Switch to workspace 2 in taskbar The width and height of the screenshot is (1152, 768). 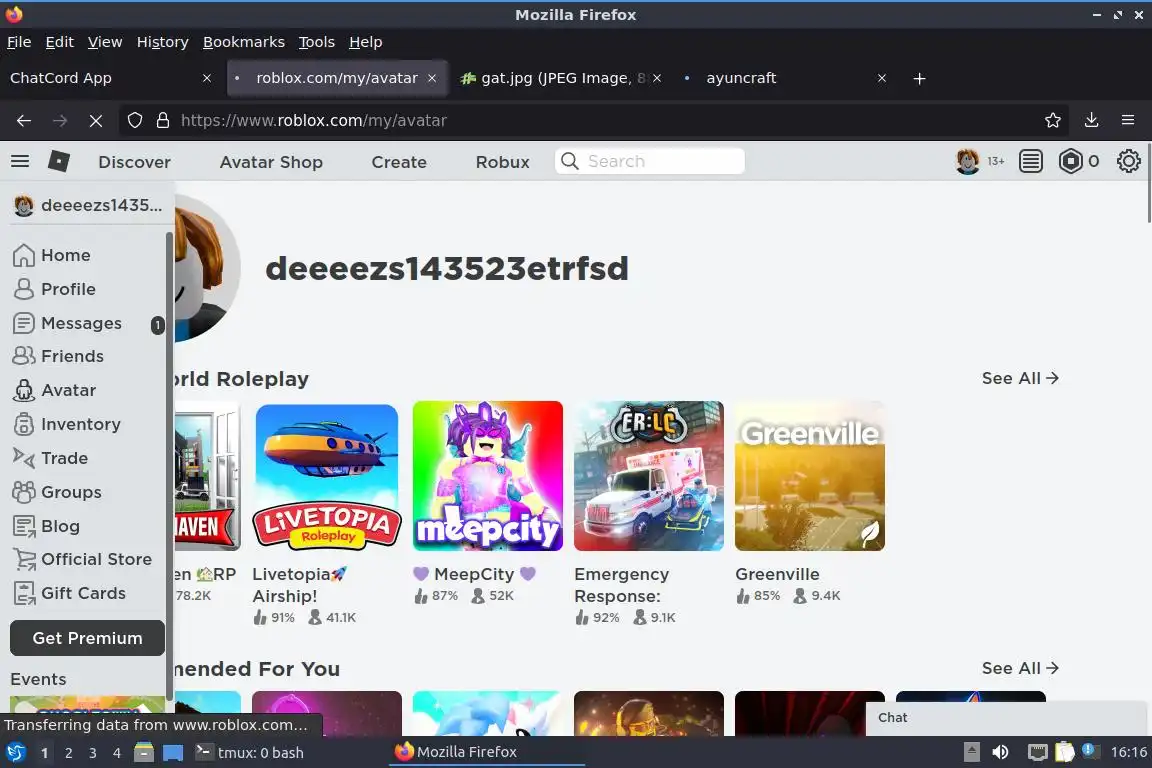tap(68, 753)
